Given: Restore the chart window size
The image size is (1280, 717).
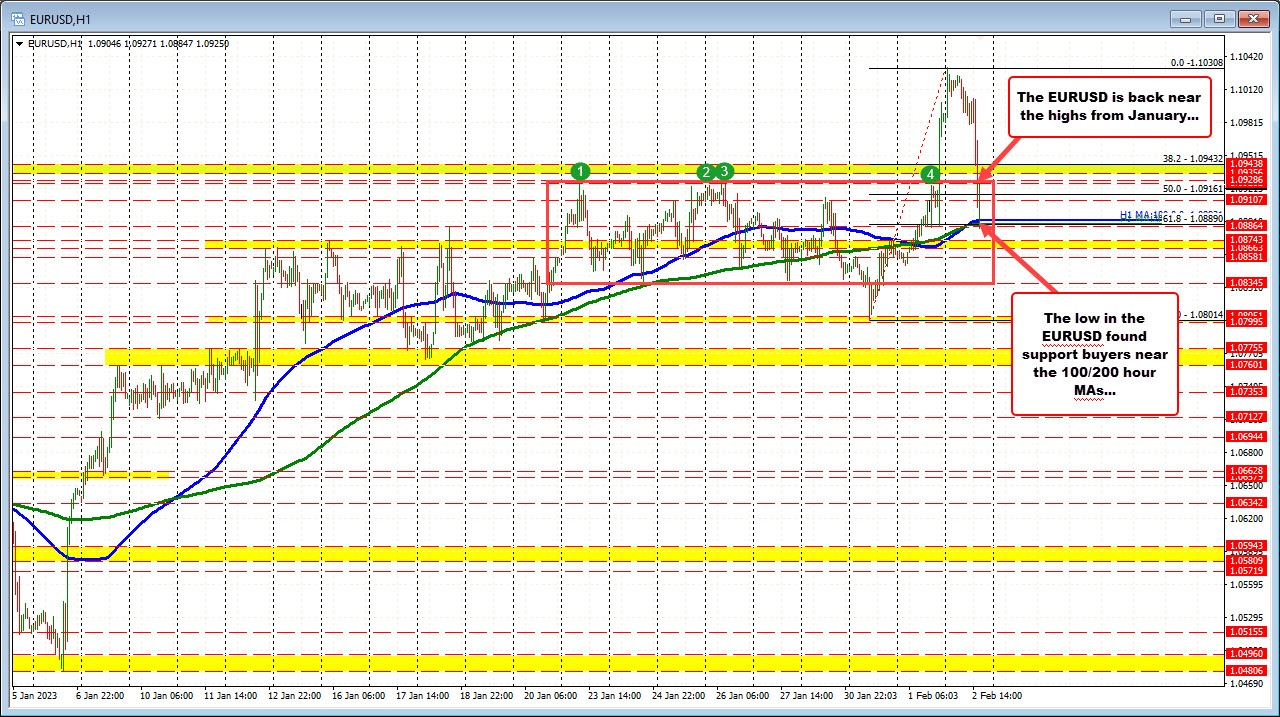Looking at the screenshot, I should 1219,17.
